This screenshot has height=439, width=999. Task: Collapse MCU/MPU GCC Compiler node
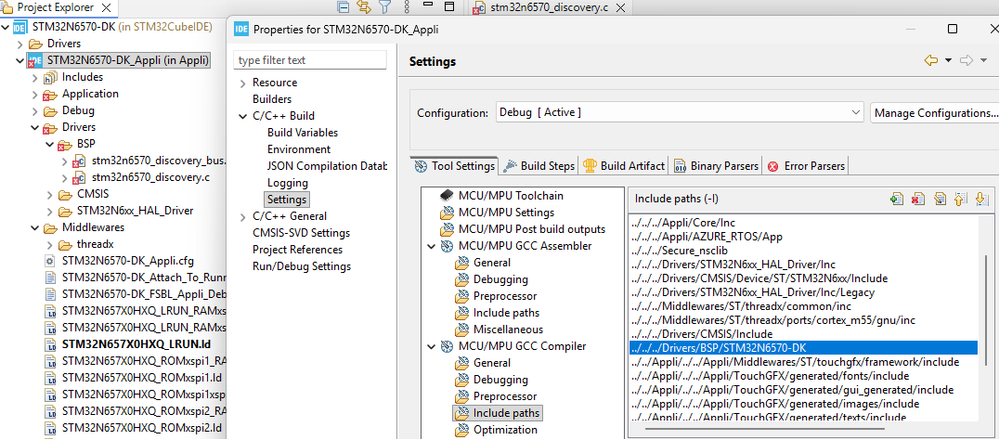(431, 347)
